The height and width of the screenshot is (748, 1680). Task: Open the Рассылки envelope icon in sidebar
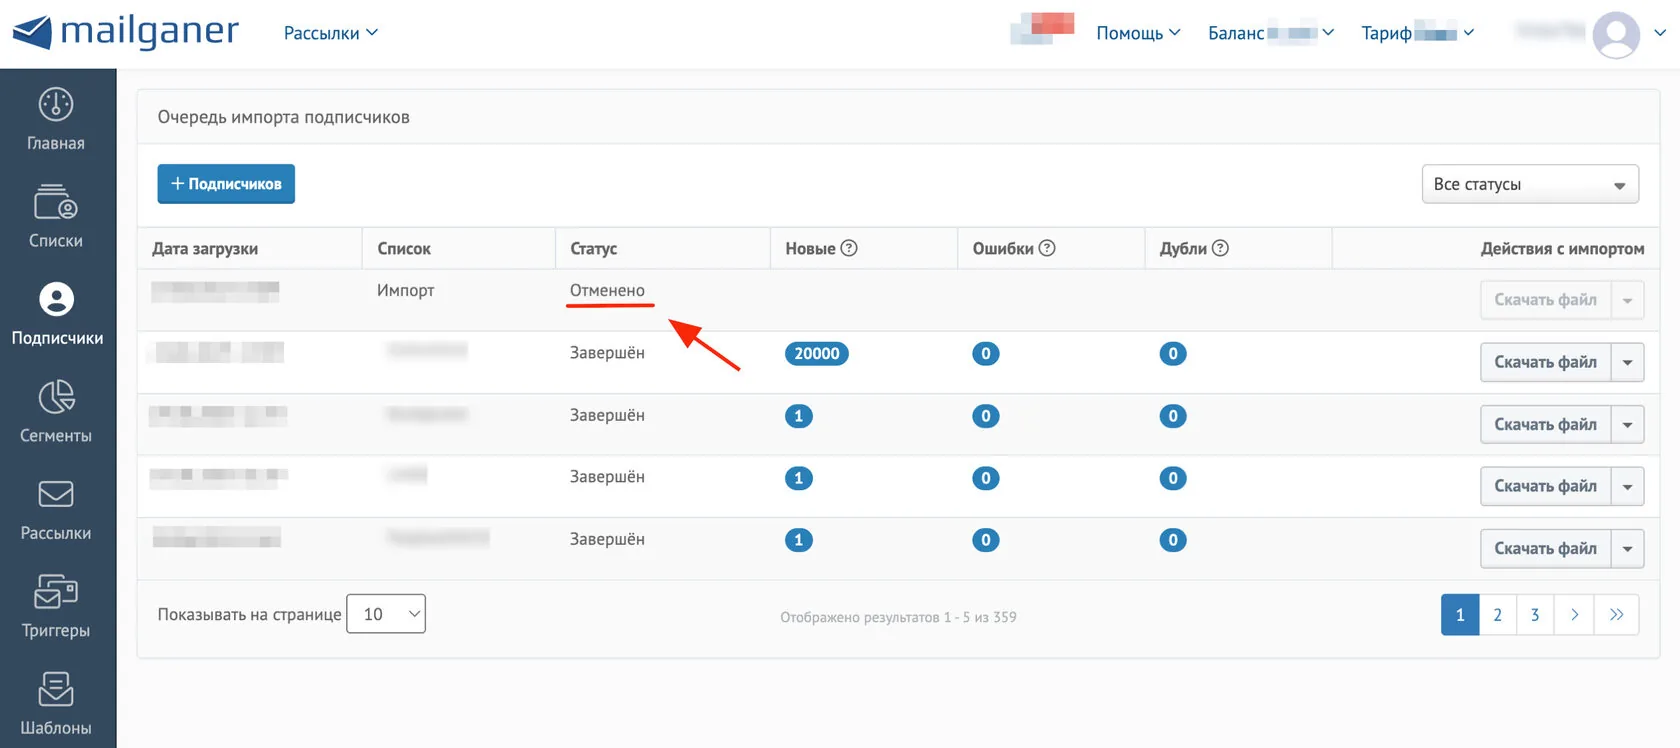click(56, 493)
